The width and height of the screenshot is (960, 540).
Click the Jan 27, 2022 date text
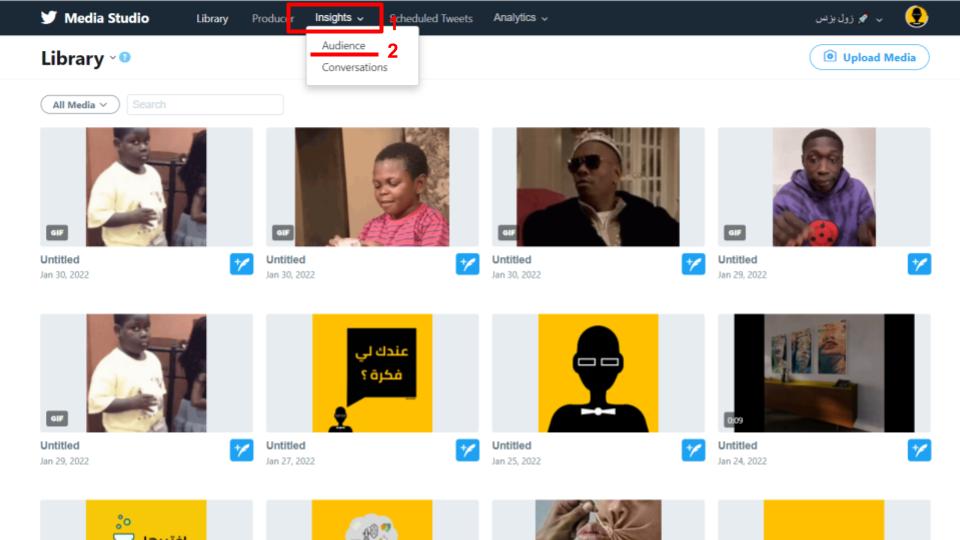click(290, 461)
